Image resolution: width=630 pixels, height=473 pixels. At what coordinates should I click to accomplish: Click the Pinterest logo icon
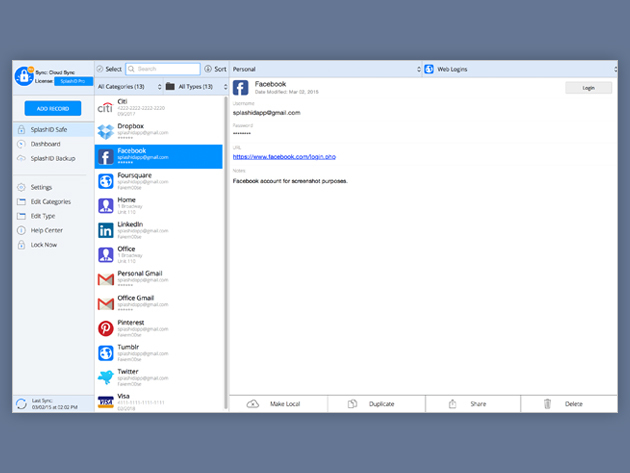pos(106,328)
